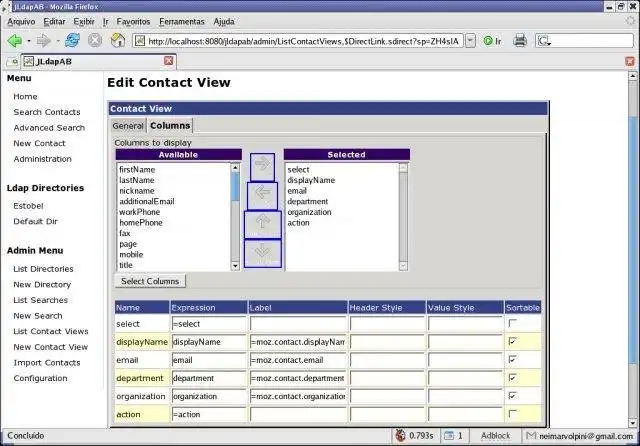This screenshot has width=640, height=446.
Task: Click the new tab icon left of JLdapAB tab
Action: coord(12,62)
